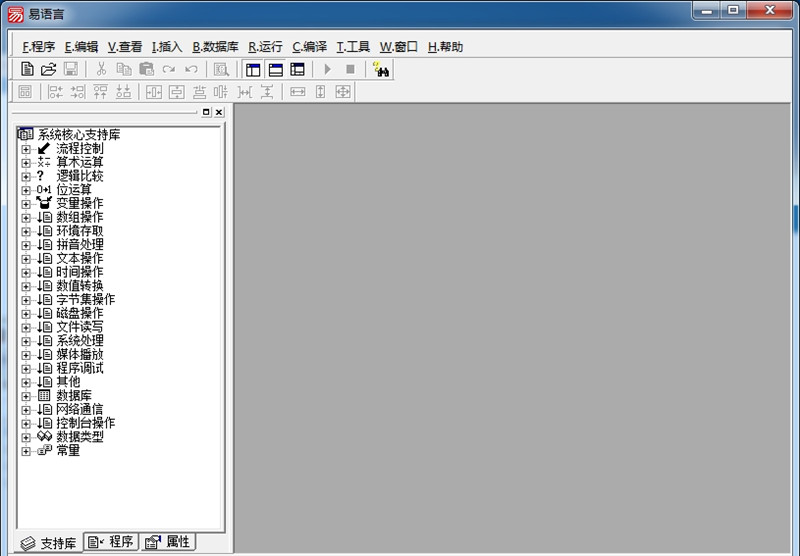Open the W.窗口 menu

pyautogui.click(x=398, y=47)
